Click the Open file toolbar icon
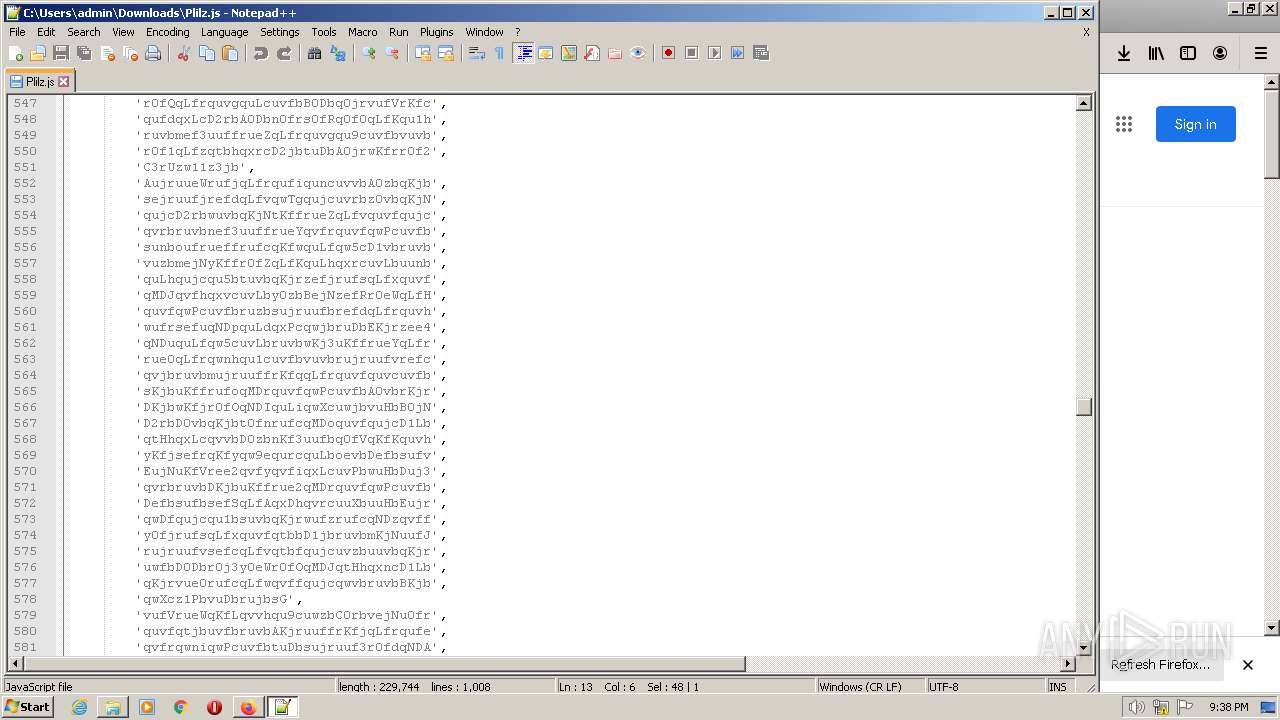Viewport: 1280px width, 720px height. pos(38,53)
